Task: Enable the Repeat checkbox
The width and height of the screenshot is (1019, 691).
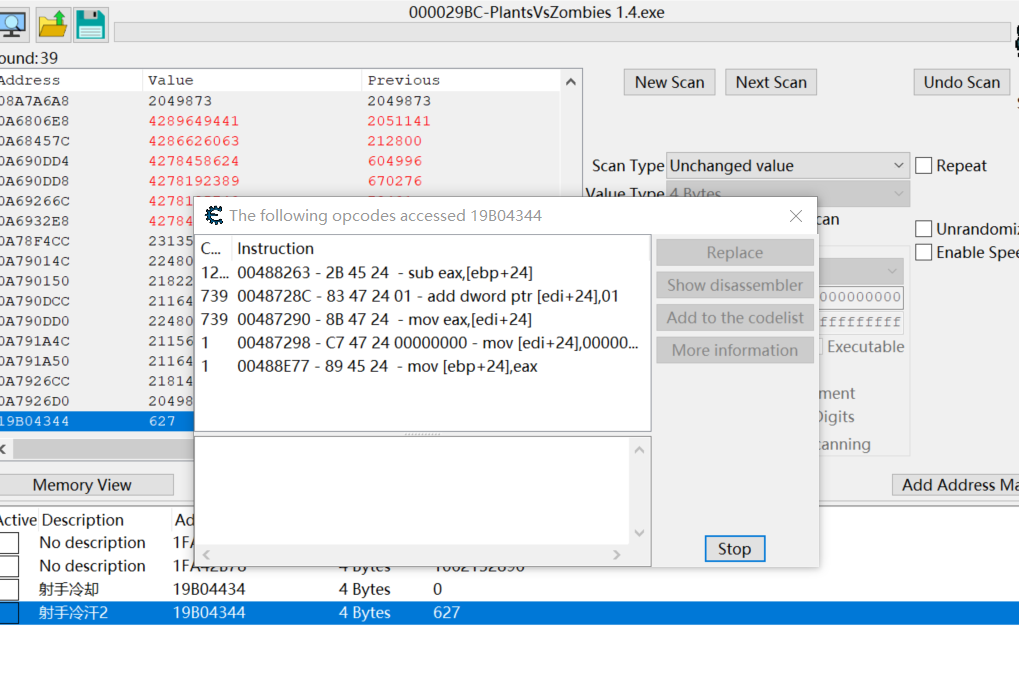Action: point(923,166)
